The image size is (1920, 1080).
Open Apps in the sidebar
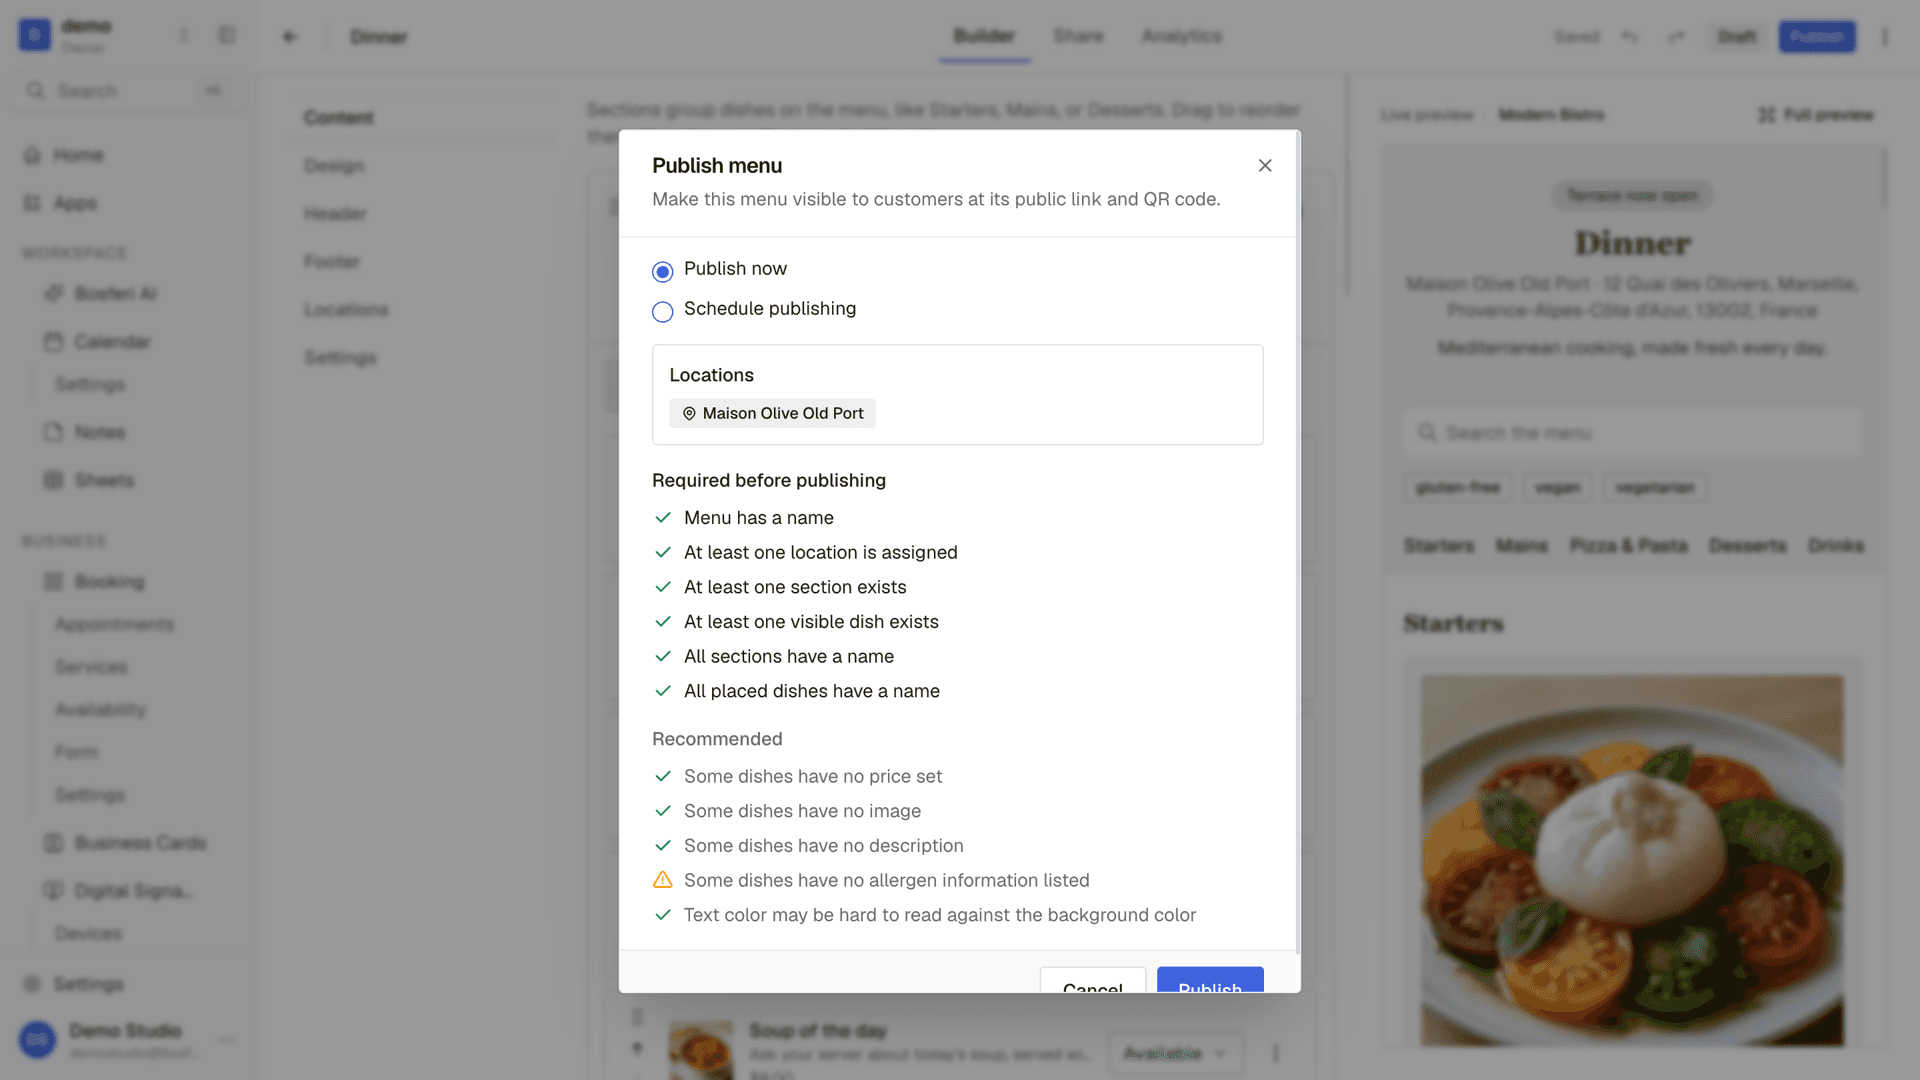75,203
